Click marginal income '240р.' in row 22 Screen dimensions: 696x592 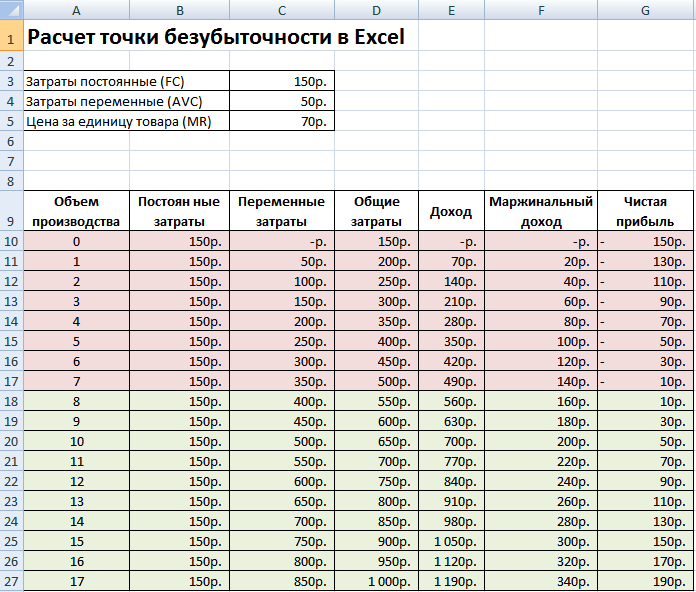click(x=541, y=481)
